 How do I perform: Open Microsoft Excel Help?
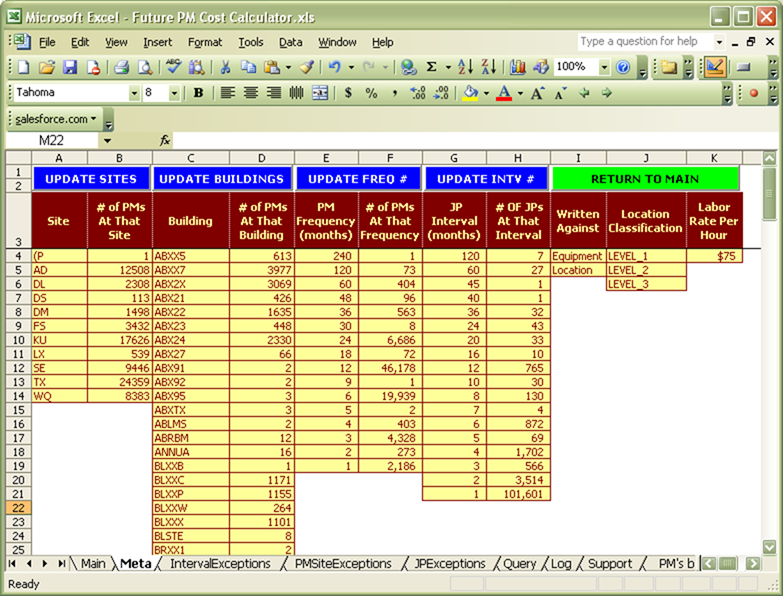pos(623,66)
